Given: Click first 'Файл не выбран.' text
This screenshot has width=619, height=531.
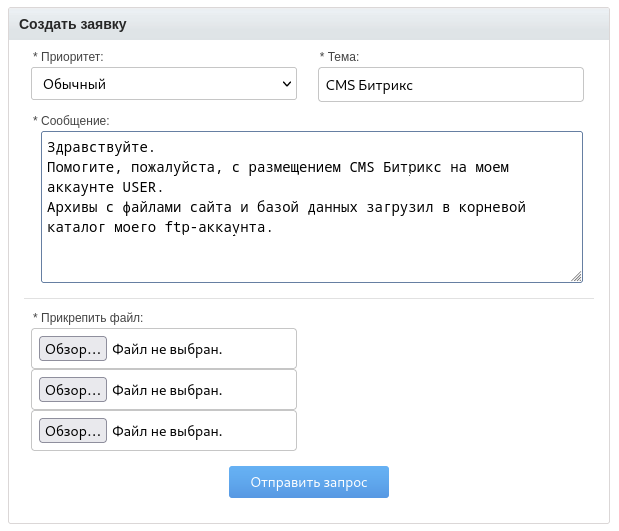Looking at the screenshot, I should tap(167, 349).
